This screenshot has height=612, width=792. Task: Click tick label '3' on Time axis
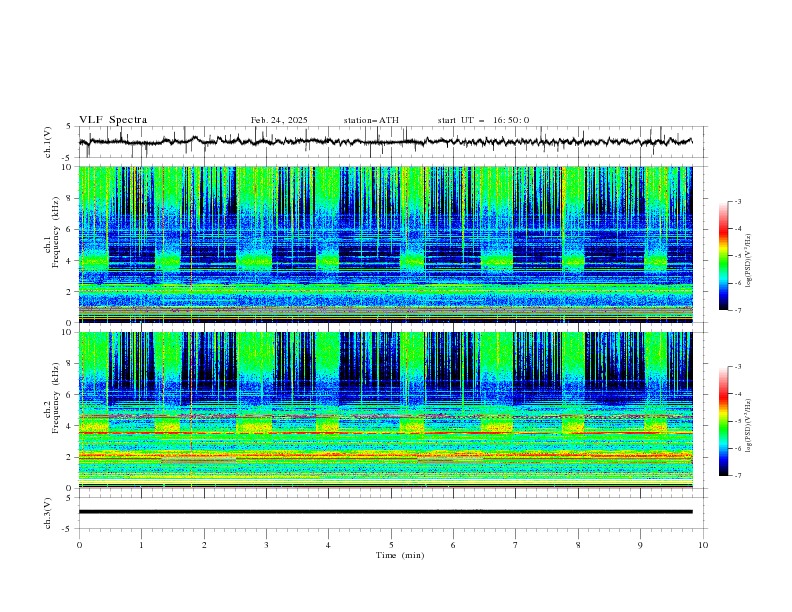(x=266, y=545)
